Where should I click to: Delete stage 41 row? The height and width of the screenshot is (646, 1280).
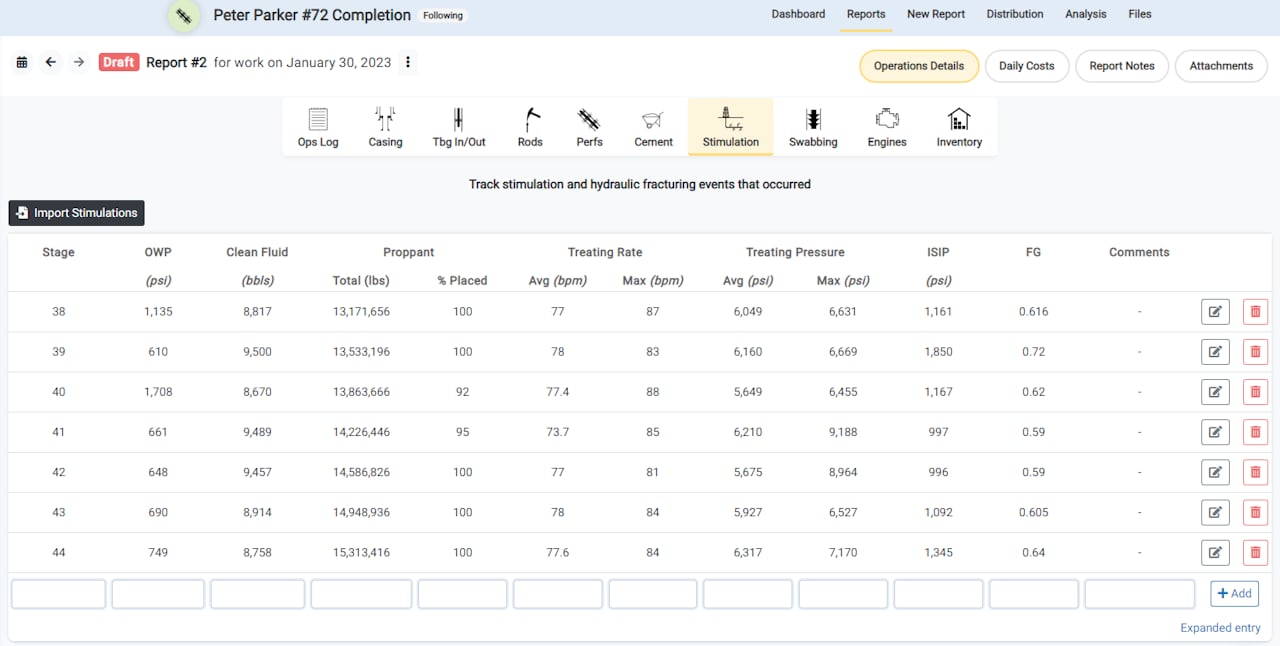coord(1255,432)
